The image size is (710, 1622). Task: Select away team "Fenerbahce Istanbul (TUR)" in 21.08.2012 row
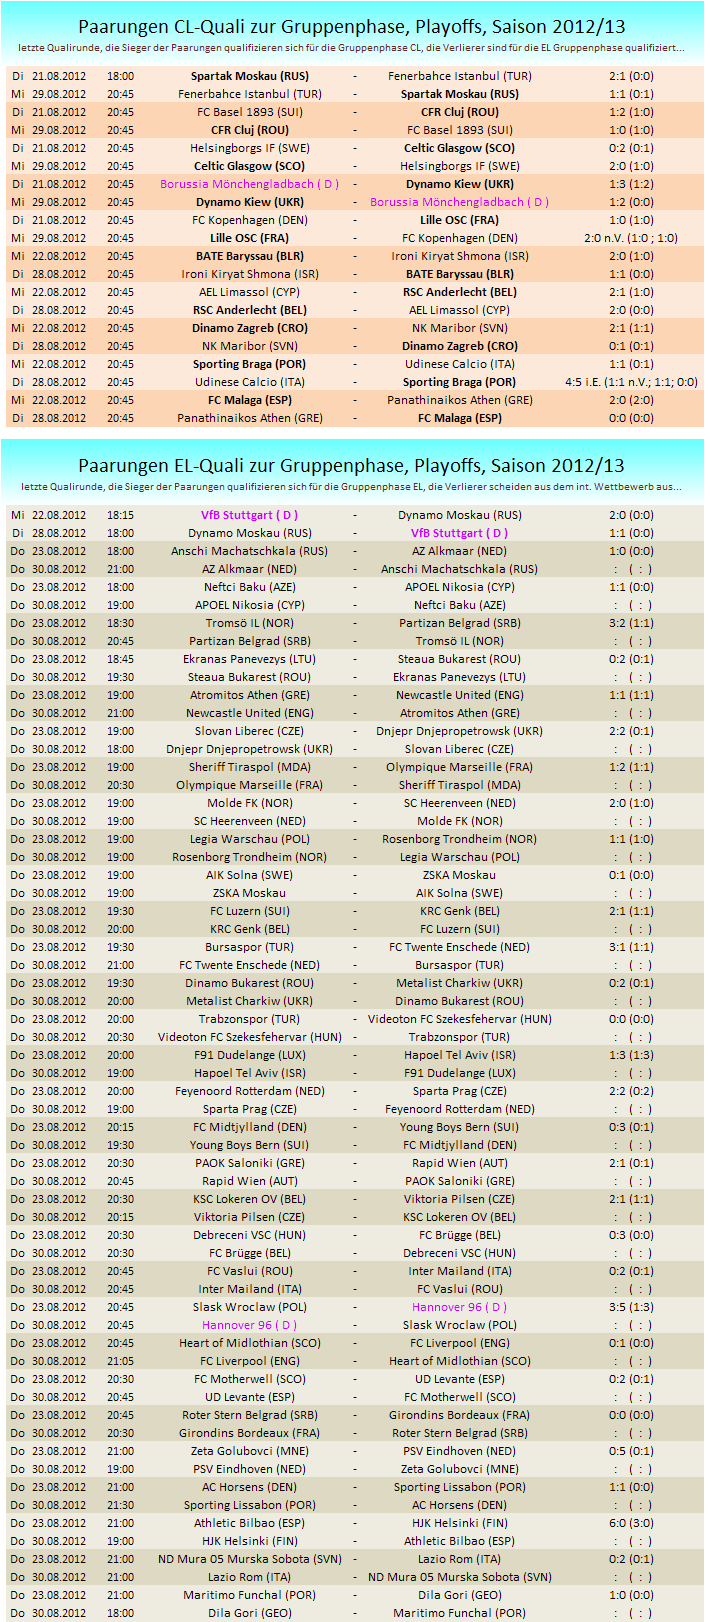tap(460, 76)
